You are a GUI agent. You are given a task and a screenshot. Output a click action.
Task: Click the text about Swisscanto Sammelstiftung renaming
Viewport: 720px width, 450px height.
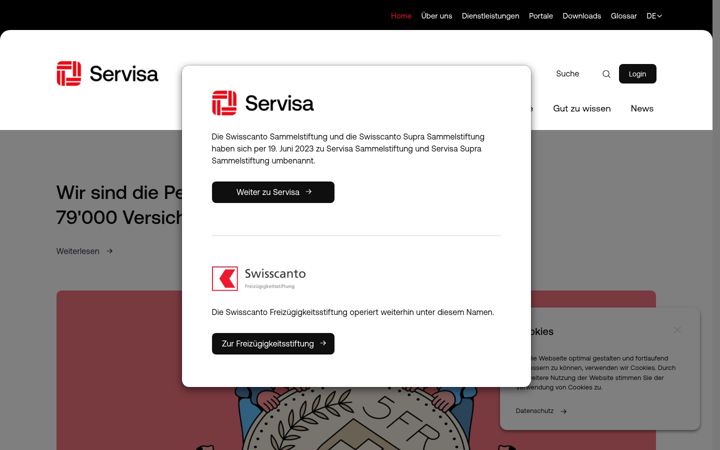pos(348,149)
